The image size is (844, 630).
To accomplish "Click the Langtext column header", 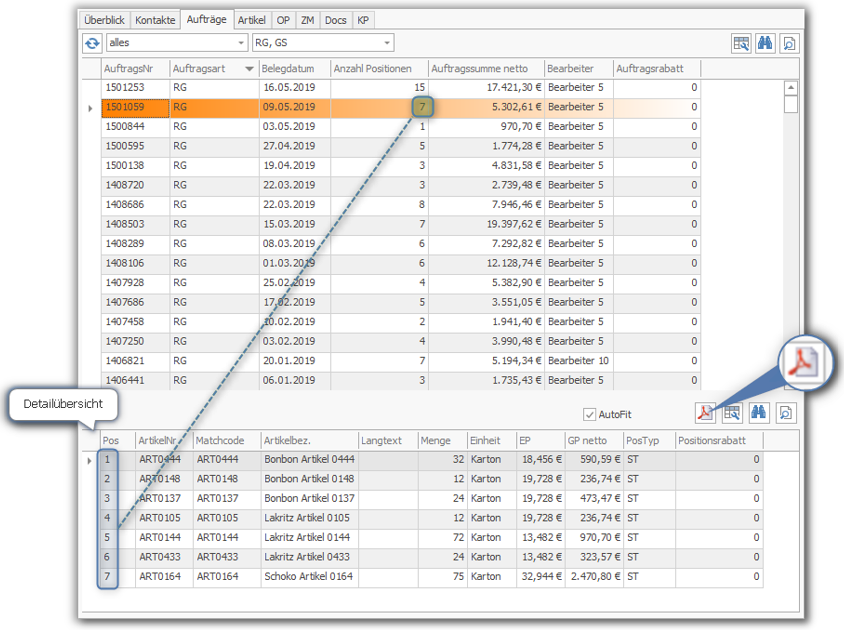I will pyautogui.click(x=389, y=440).
